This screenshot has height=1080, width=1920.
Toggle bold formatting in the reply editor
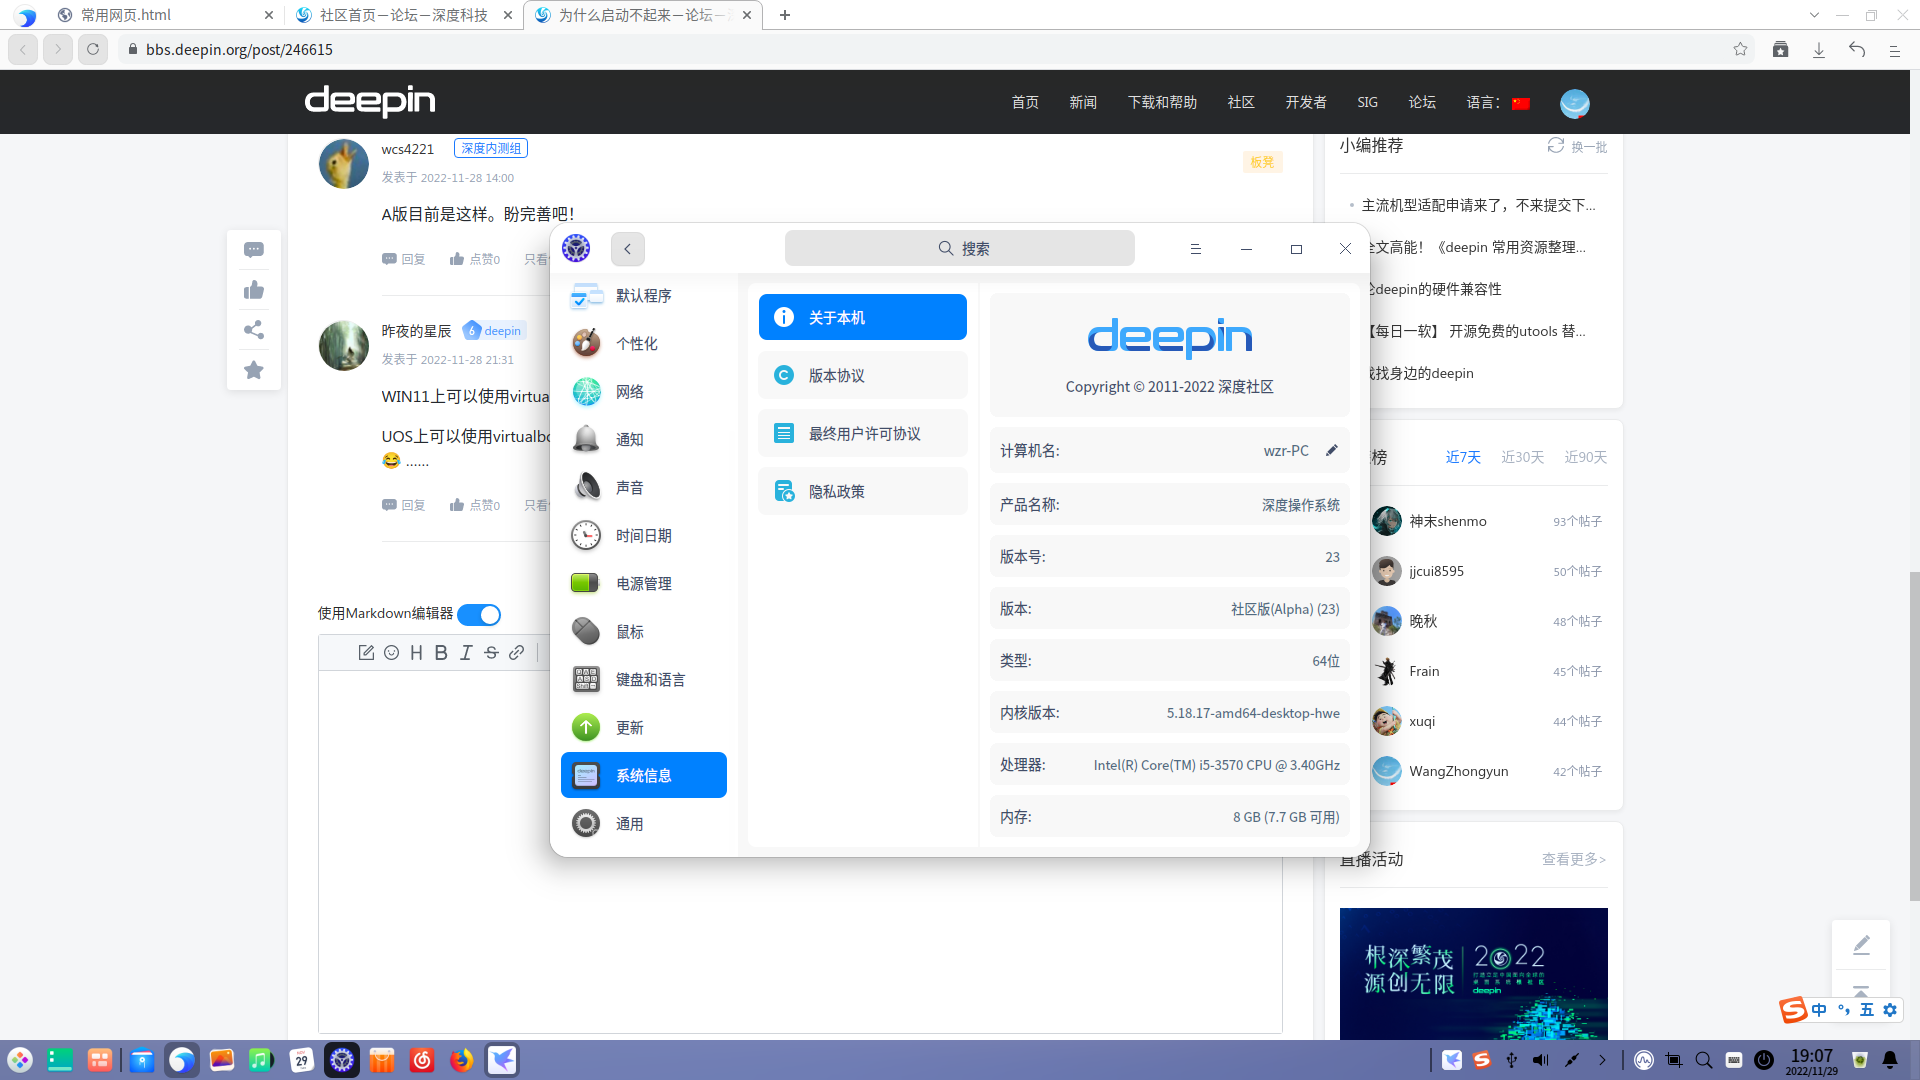440,652
